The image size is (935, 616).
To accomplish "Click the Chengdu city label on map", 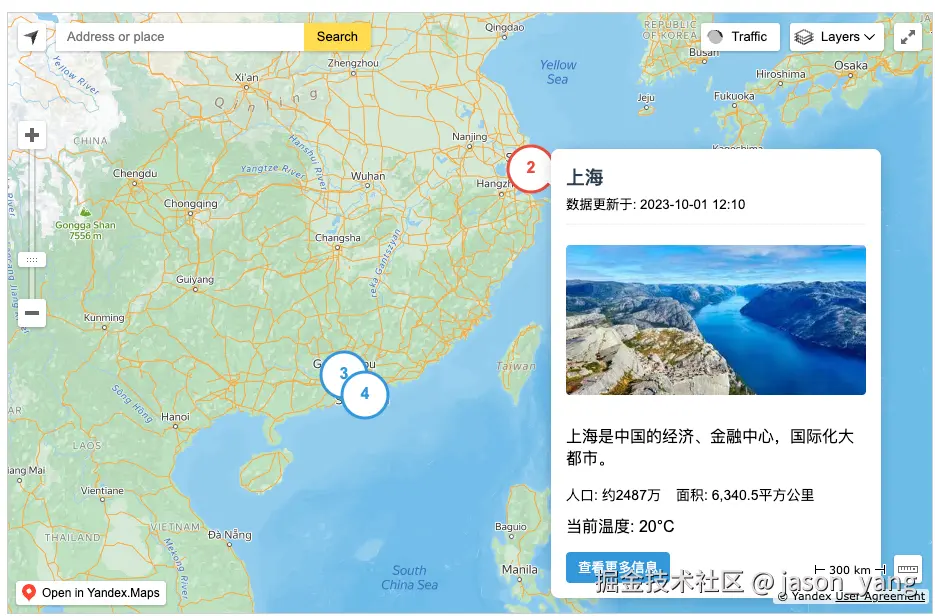I will coord(135,174).
